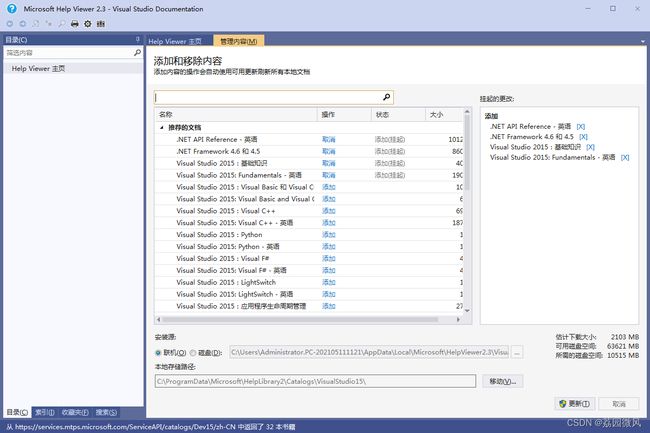Image resolution: width=650 pixels, height=433 pixels.
Task: Click 添加 for Visual Studio 2015: Visual C++
Action: pos(329,211)
